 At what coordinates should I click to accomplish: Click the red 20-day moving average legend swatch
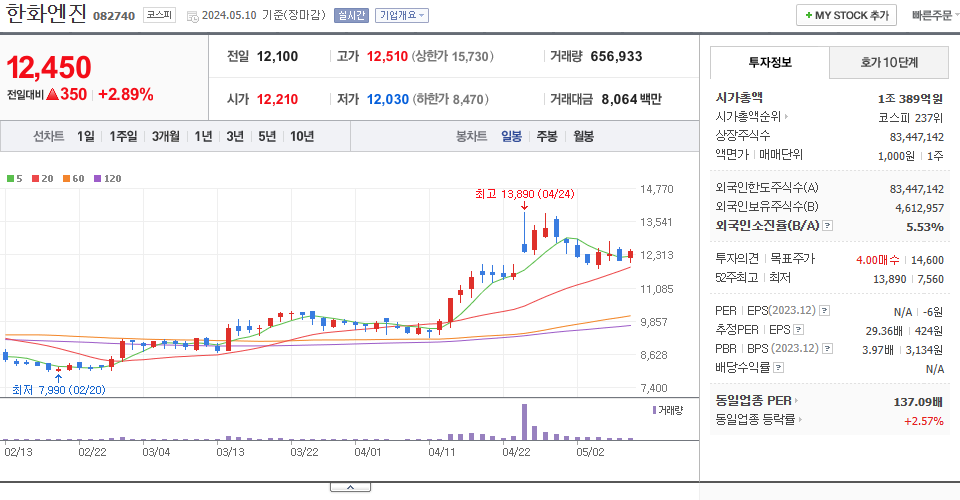point(36,179)
